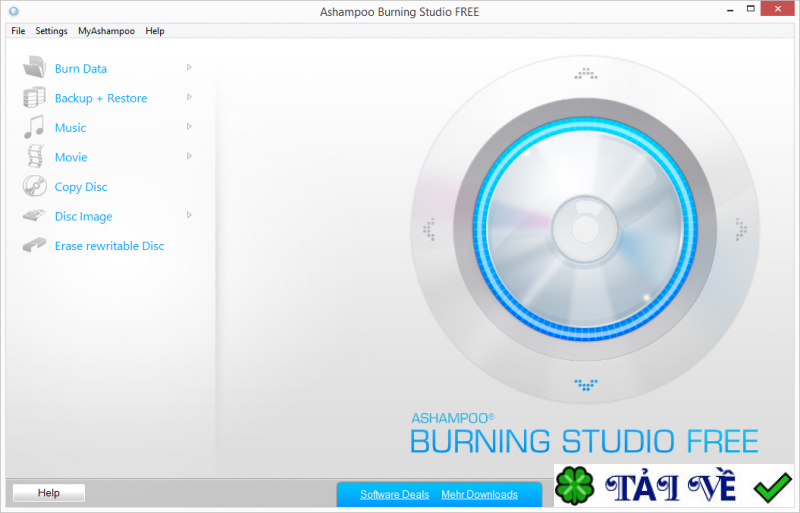Select the Music note icon
Viewport: 800px width, 513px height.
pyautogui.click(x=35, y=127)
